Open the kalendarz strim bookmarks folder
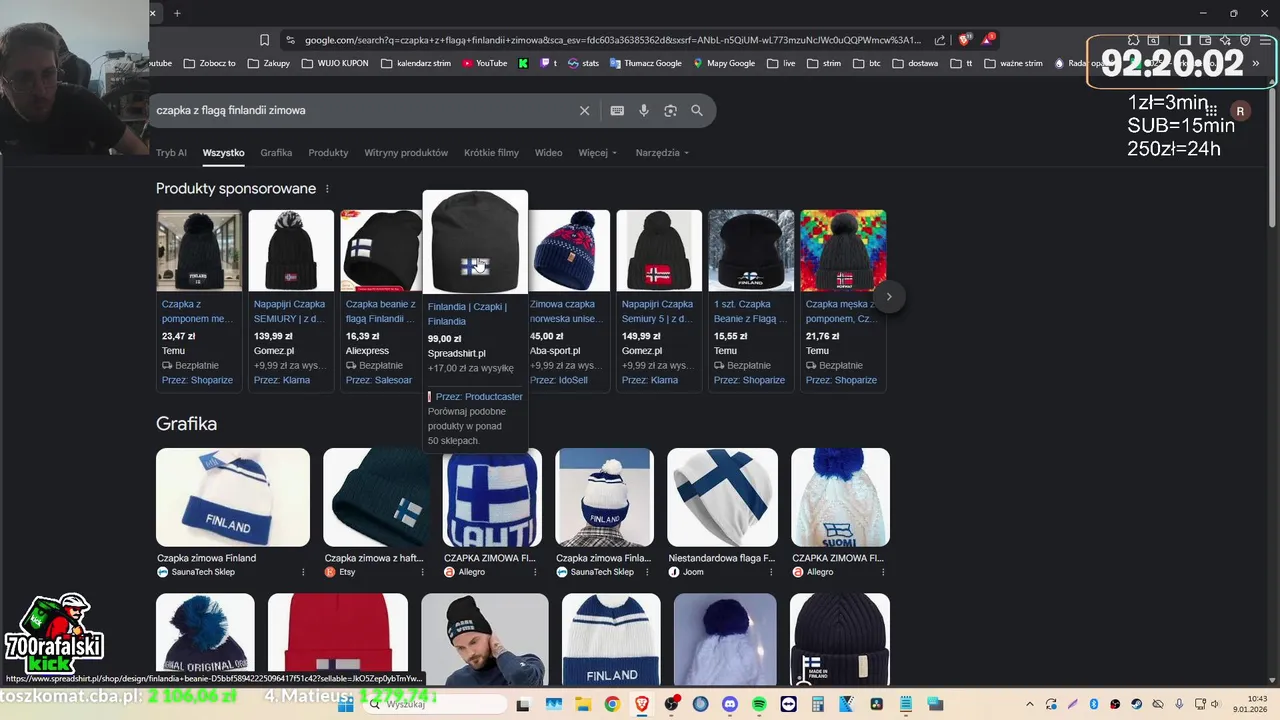 tap(416, 63)
